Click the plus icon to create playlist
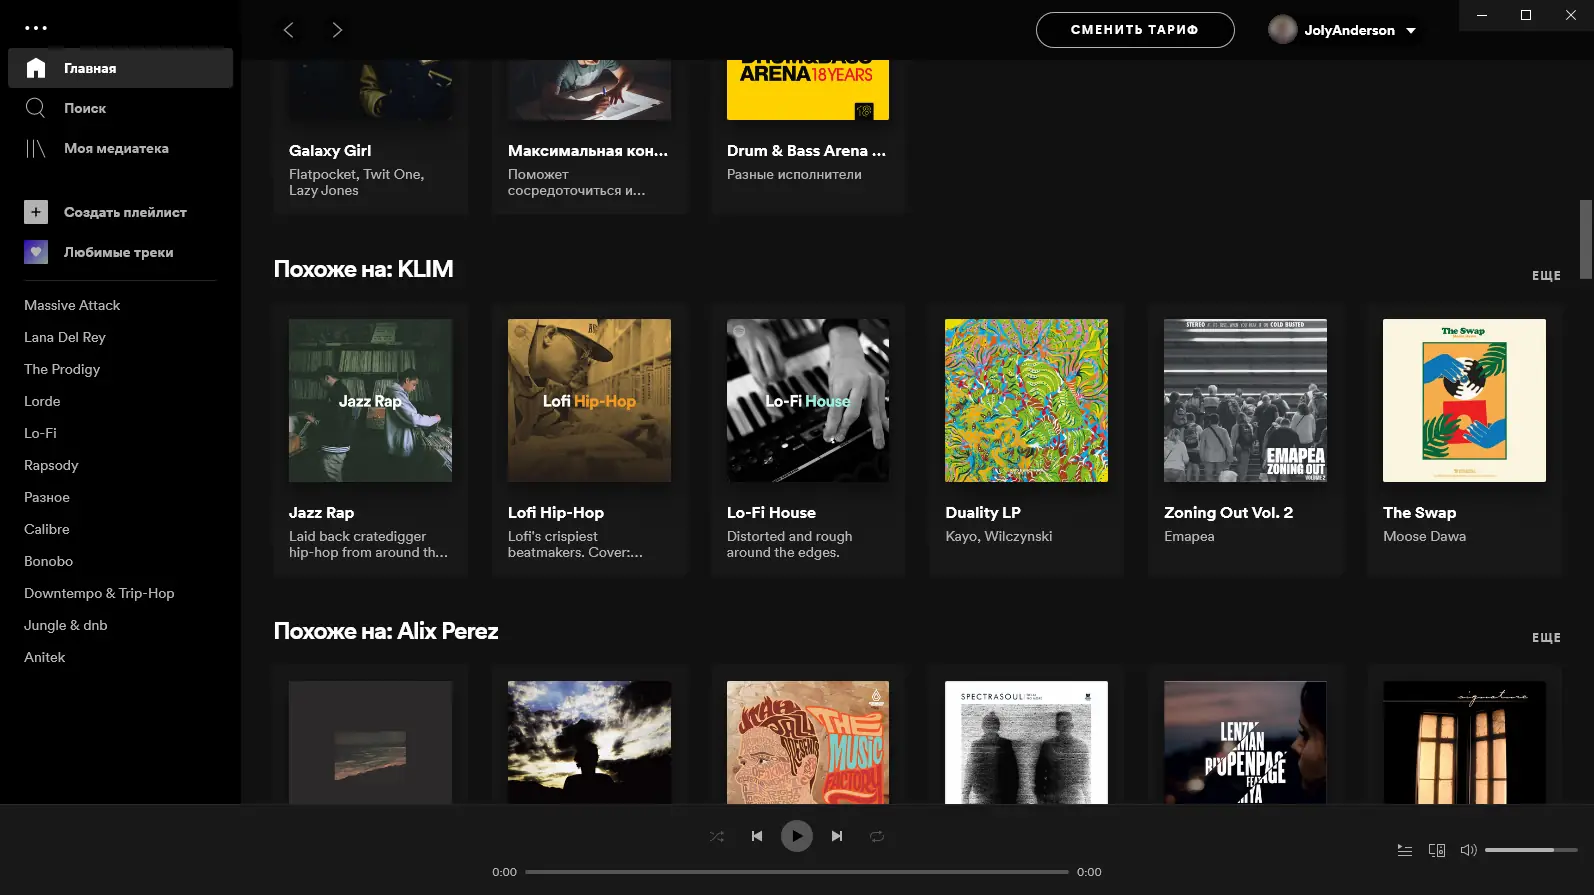 [36, 212]
